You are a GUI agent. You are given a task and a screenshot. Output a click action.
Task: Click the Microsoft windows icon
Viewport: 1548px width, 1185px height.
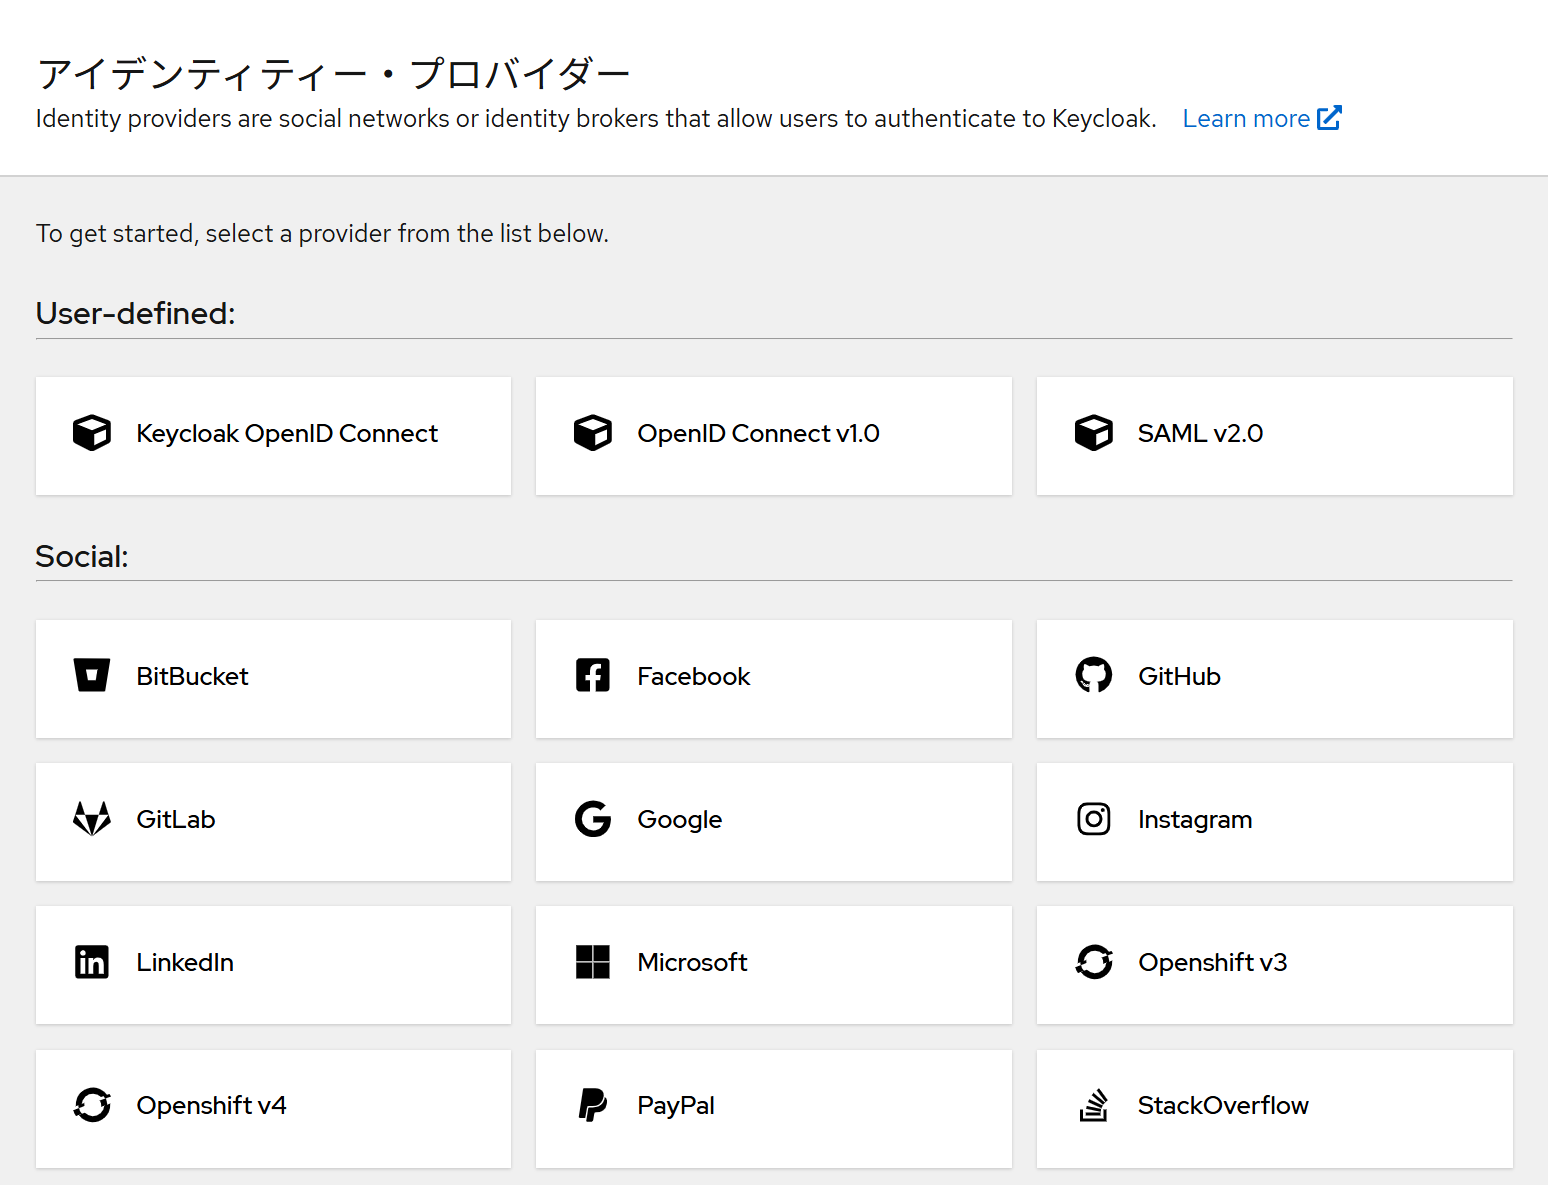click(x=593, y=962)
